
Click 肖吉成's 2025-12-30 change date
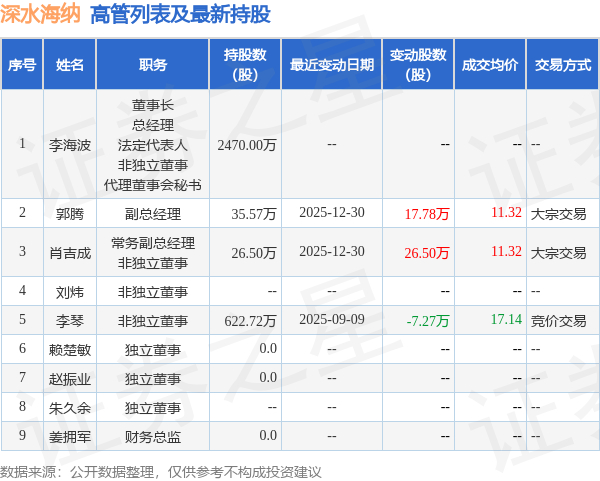tap(332, 251)
